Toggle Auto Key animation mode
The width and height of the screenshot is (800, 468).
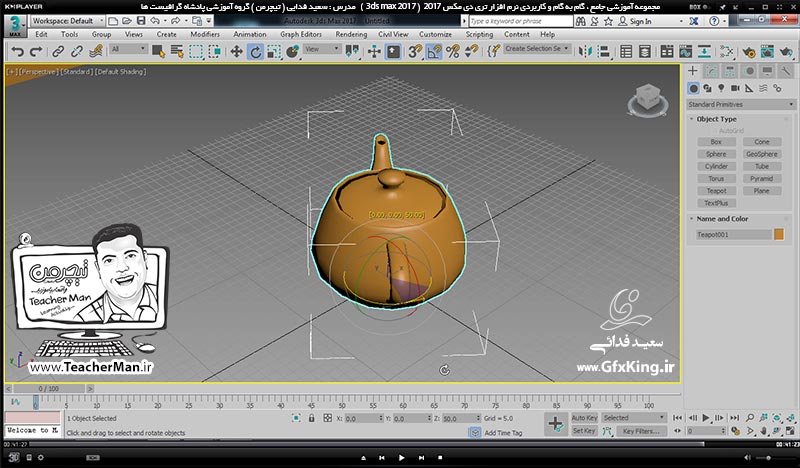[584, 418]
